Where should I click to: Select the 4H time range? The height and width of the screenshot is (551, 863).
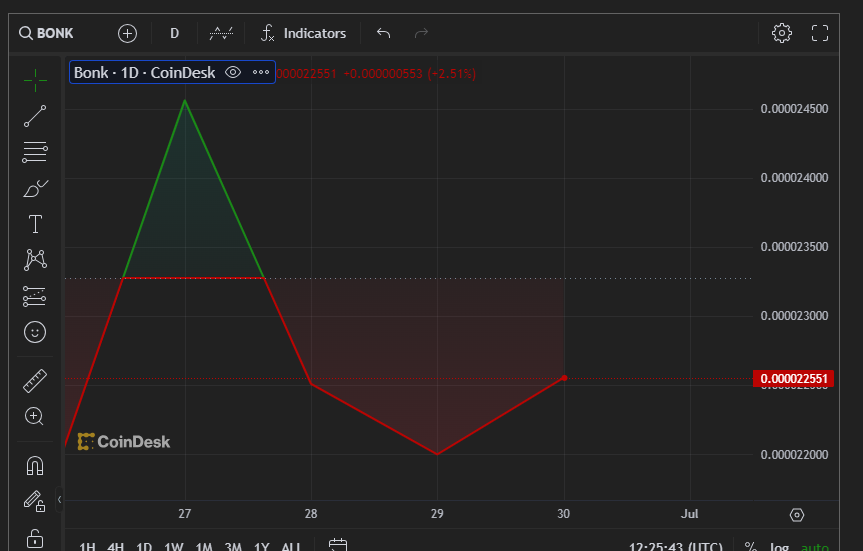(x=116, y=547)
